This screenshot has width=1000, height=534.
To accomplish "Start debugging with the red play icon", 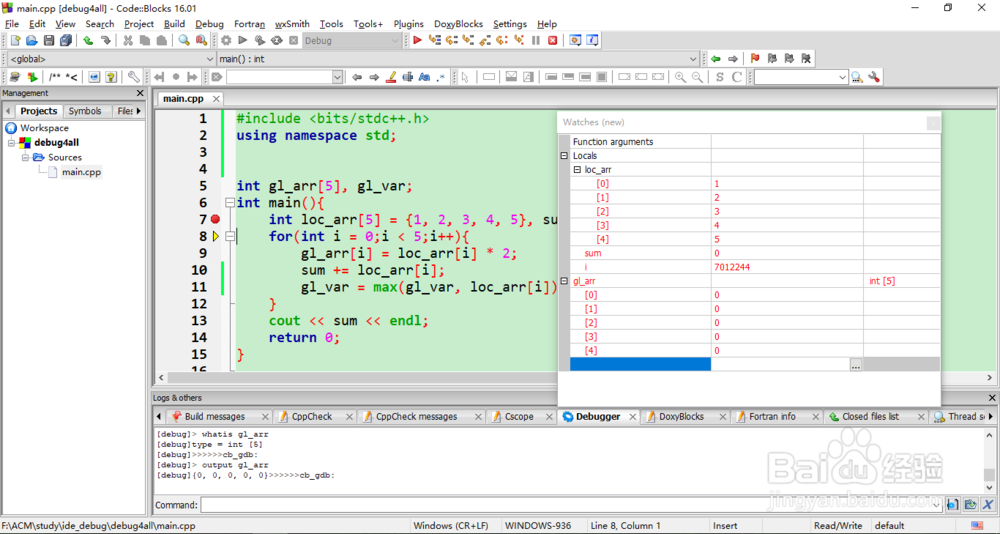I will coord(418,40).
